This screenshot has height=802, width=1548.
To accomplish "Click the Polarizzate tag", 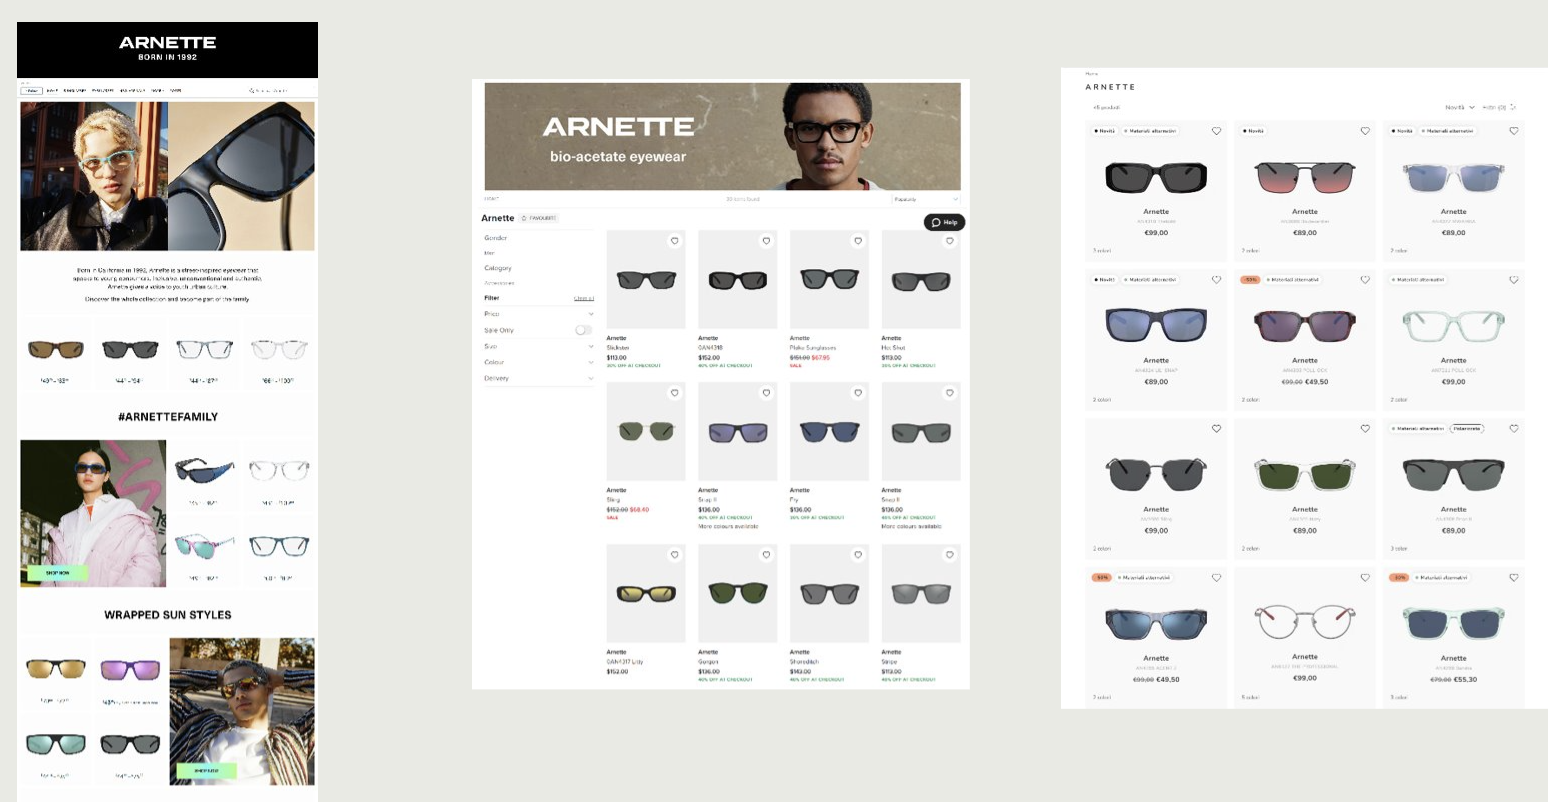I will point(1467,428).
